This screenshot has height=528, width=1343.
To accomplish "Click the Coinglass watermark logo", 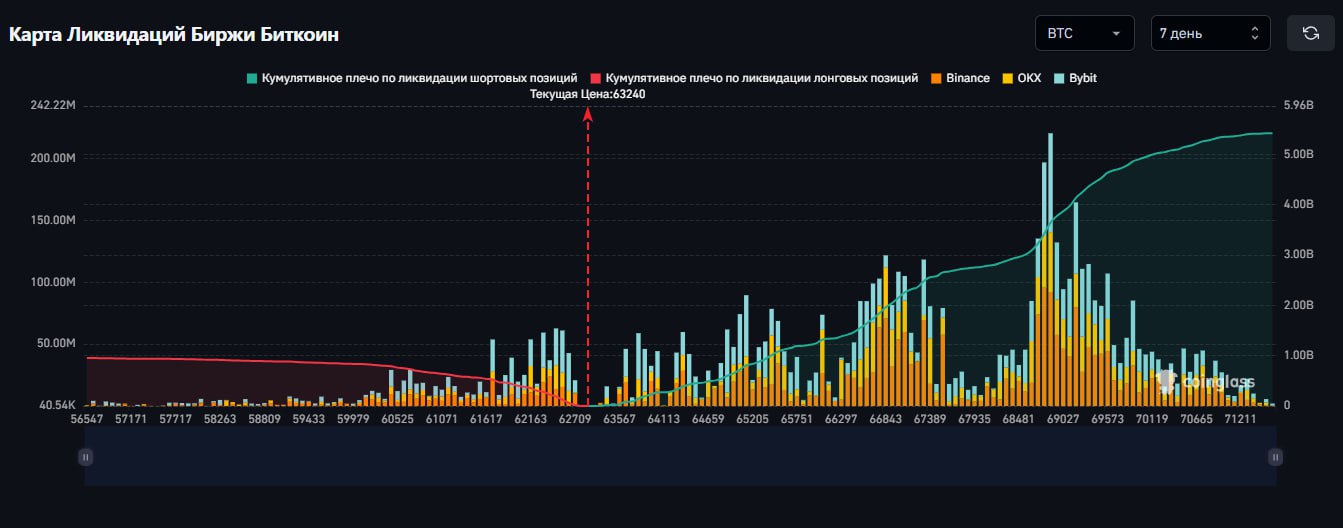I will tap(1206, 381).
